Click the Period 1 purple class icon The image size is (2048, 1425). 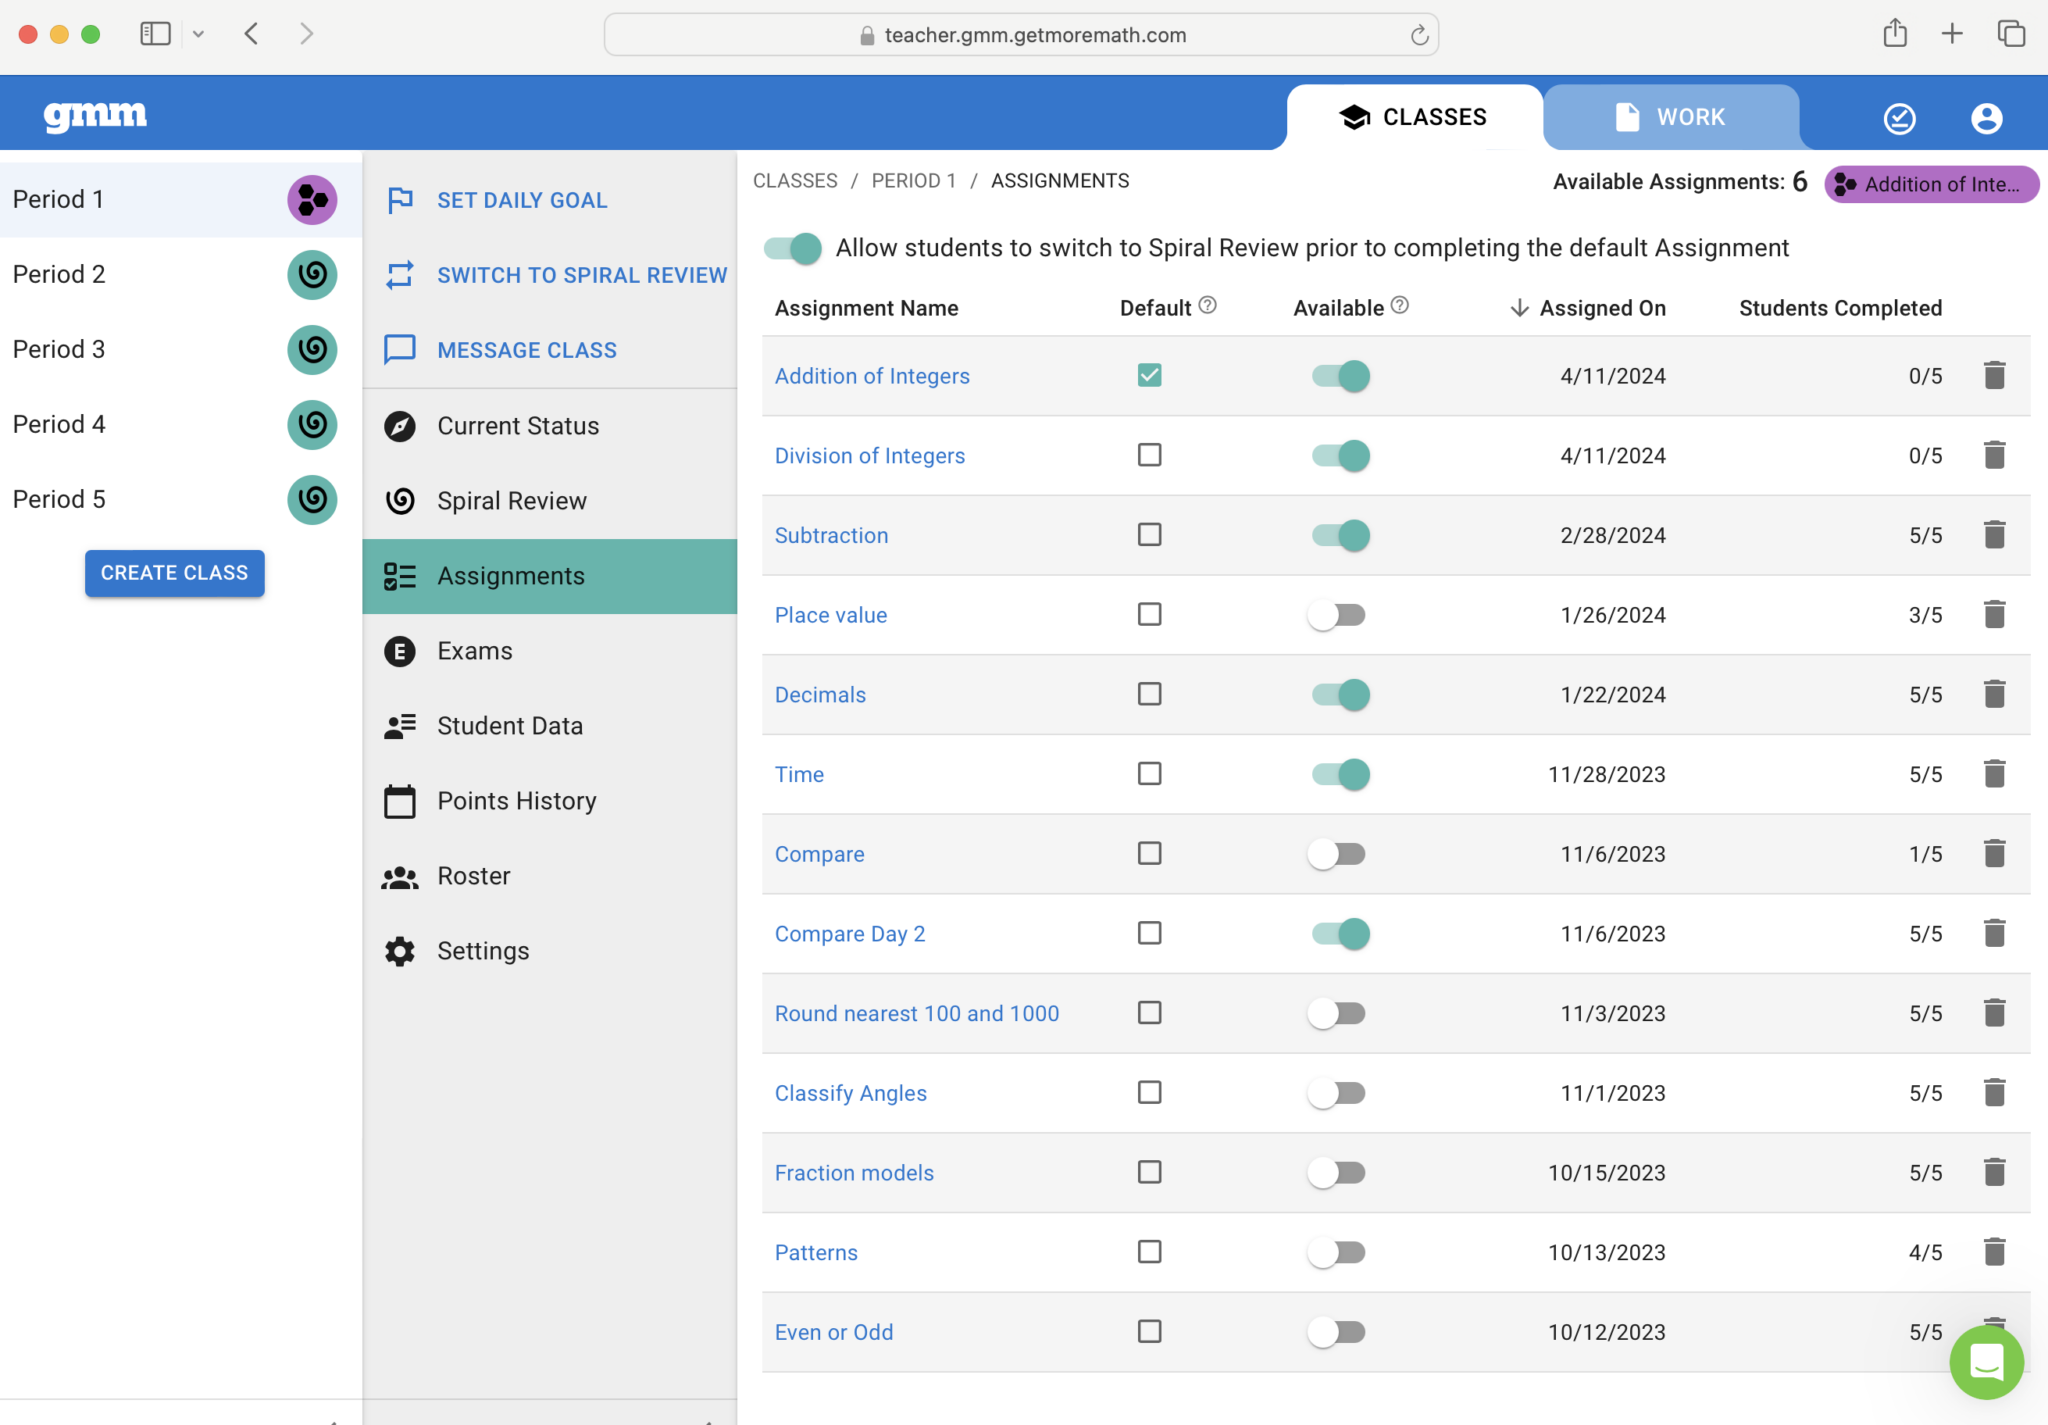312,199
